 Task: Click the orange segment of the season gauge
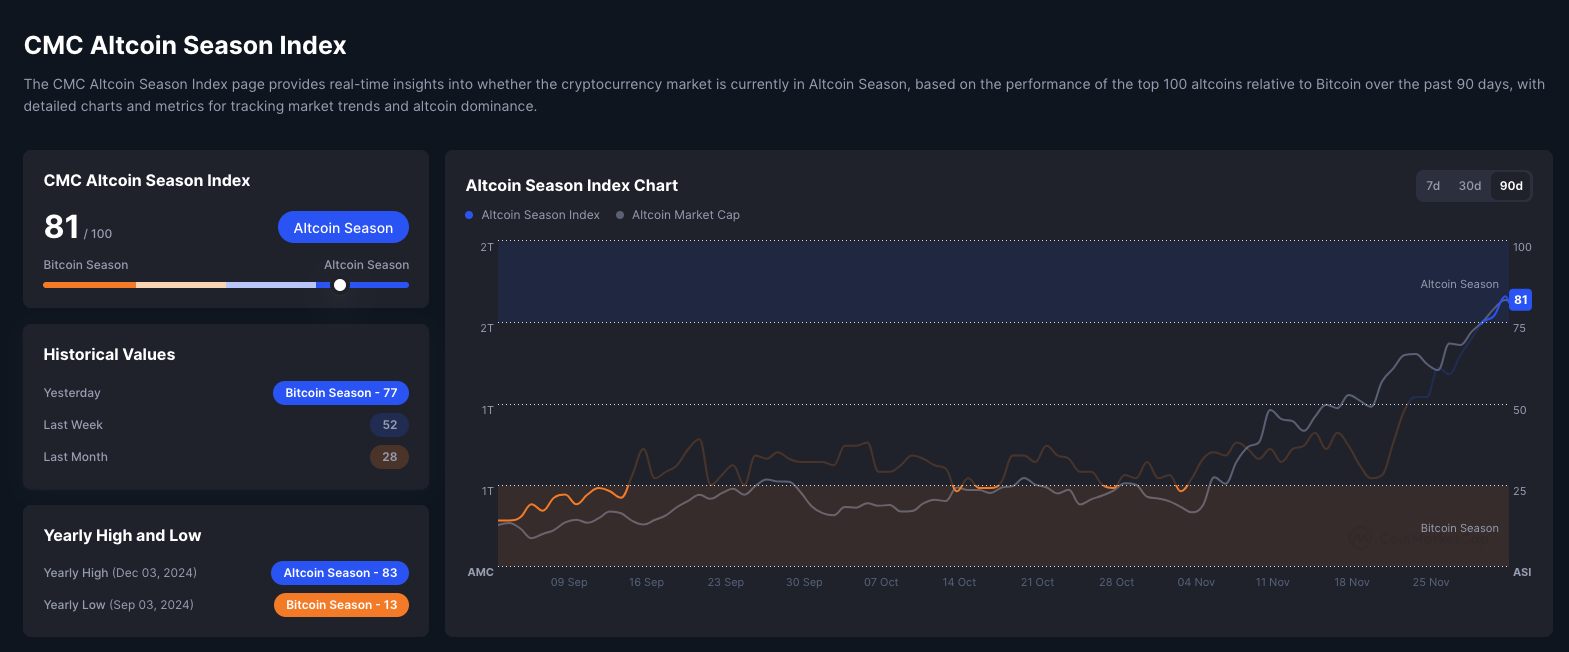tap(89, 285)
